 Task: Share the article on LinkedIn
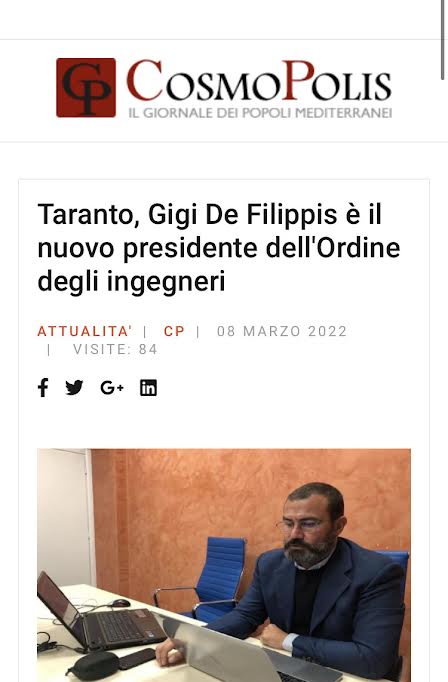(x=148, y=387)
